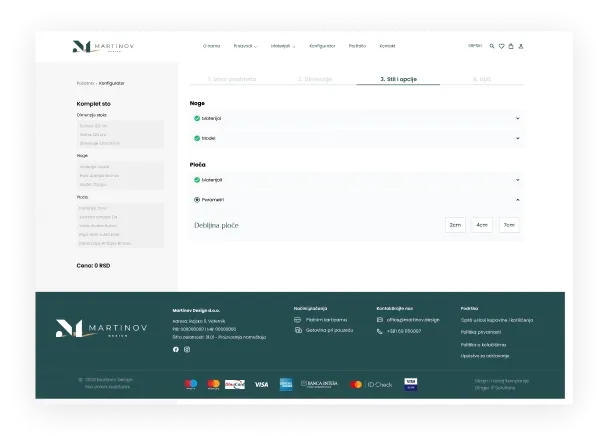The width and height of the screenshot is (609, 445).
Task: Open the last link under Podrška
Action: [x=485, y=356]
